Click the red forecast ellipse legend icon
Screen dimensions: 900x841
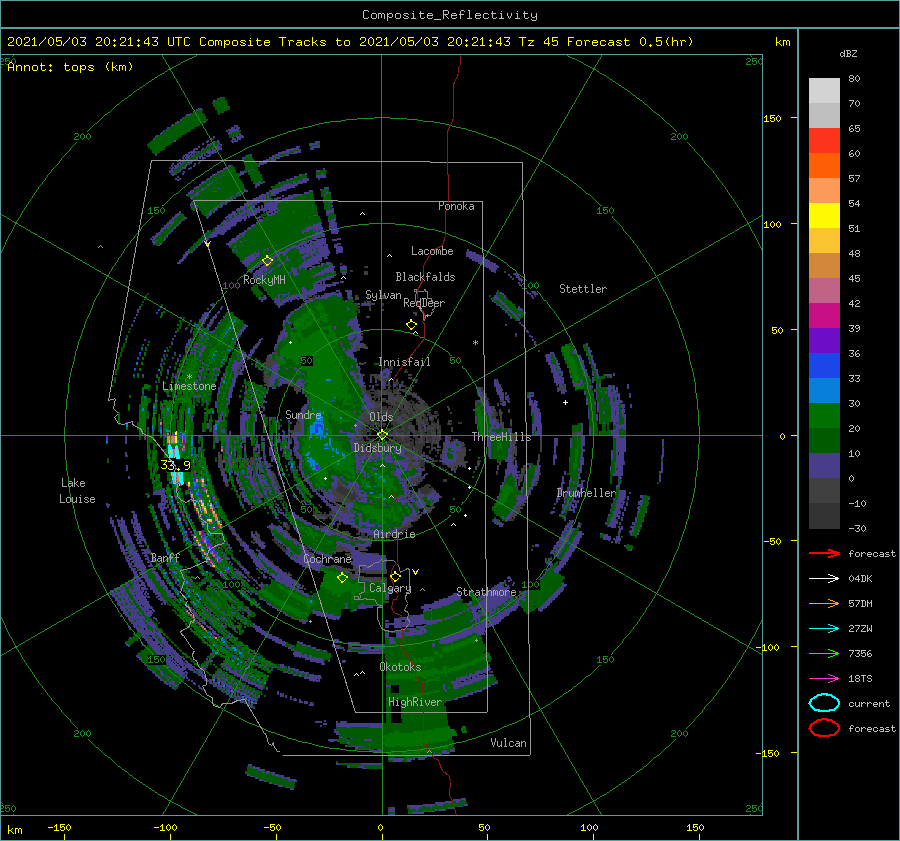[824, 728]
